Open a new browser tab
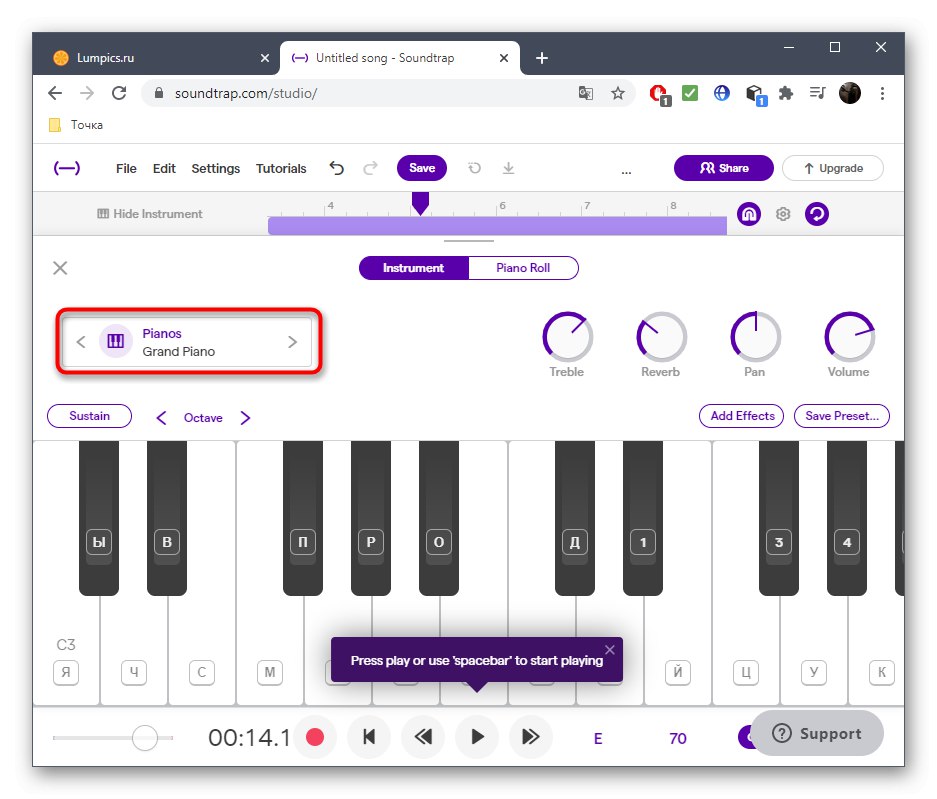This screenshot has width=937, height=799. (x=542, y=58)
